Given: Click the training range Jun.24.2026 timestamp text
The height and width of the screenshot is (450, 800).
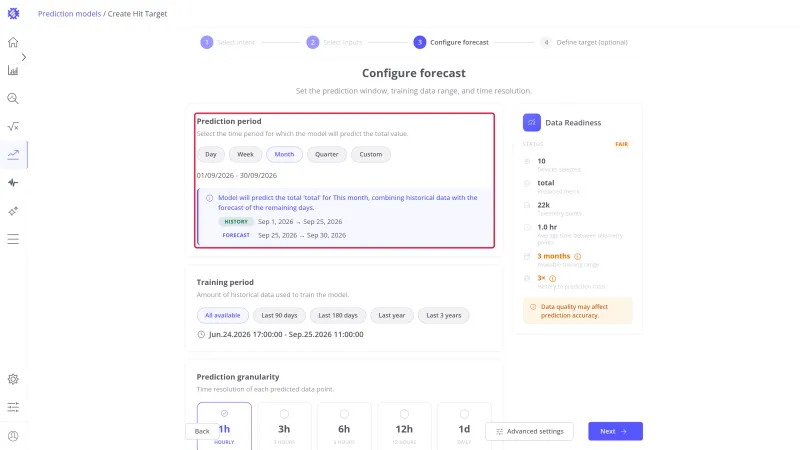Looking at the screenshot, I should click(286, 335).
